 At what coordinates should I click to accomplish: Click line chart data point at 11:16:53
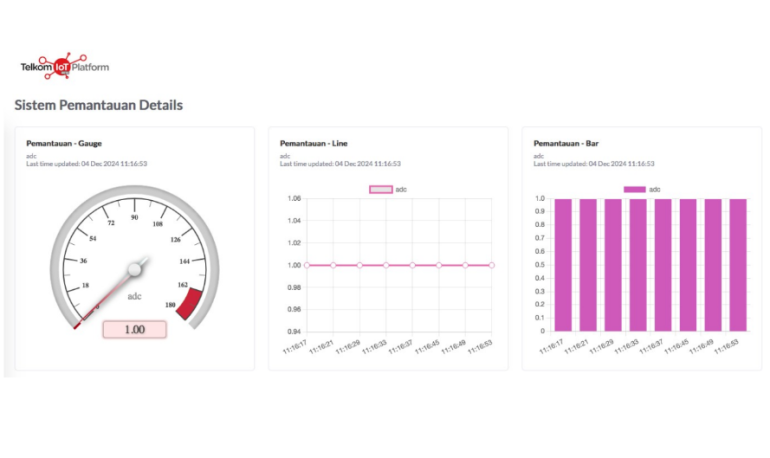tap(492, 265)
